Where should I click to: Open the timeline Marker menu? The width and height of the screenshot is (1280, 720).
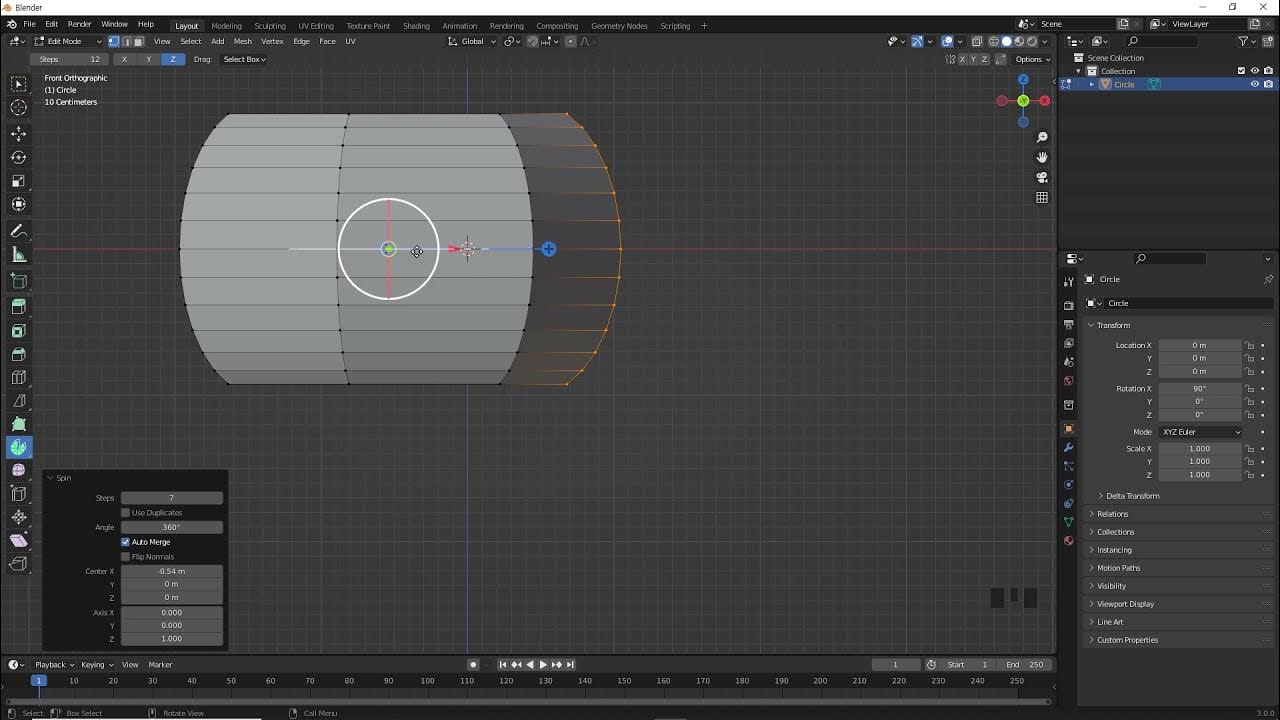click(160, 665)
